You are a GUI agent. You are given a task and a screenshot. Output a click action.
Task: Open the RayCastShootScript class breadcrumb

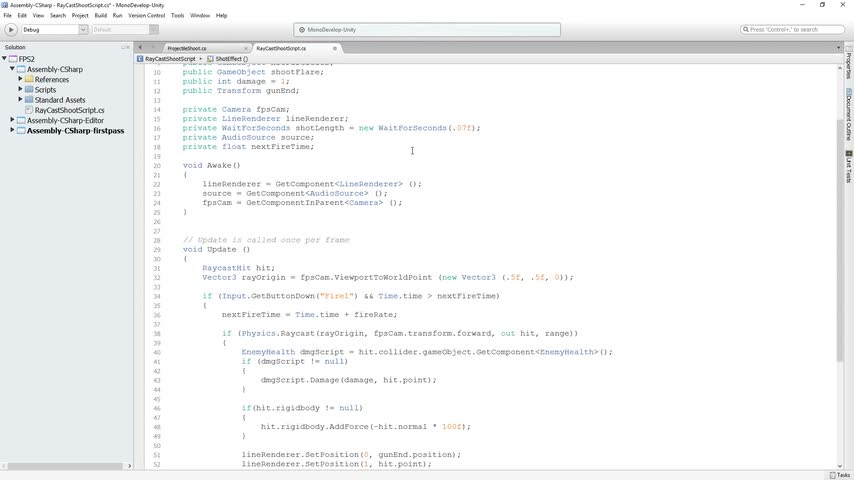point(170,59)
